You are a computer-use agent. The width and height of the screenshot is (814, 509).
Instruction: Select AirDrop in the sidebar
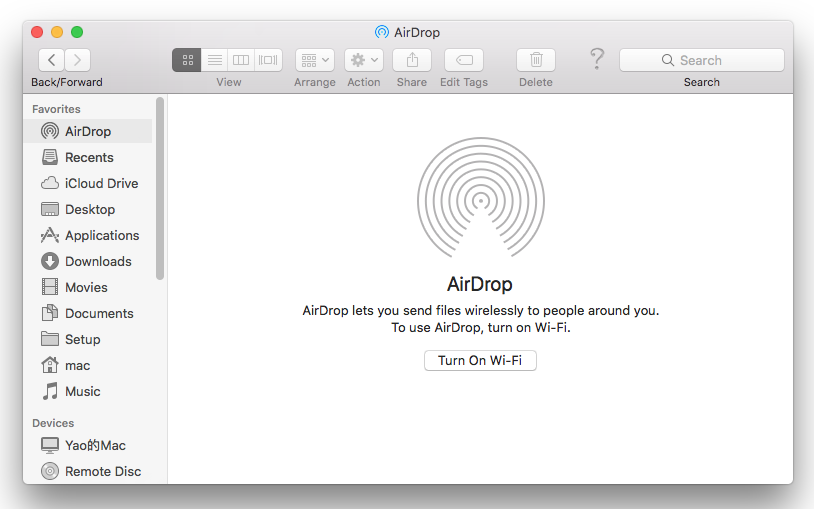click(x=88, y=131)
